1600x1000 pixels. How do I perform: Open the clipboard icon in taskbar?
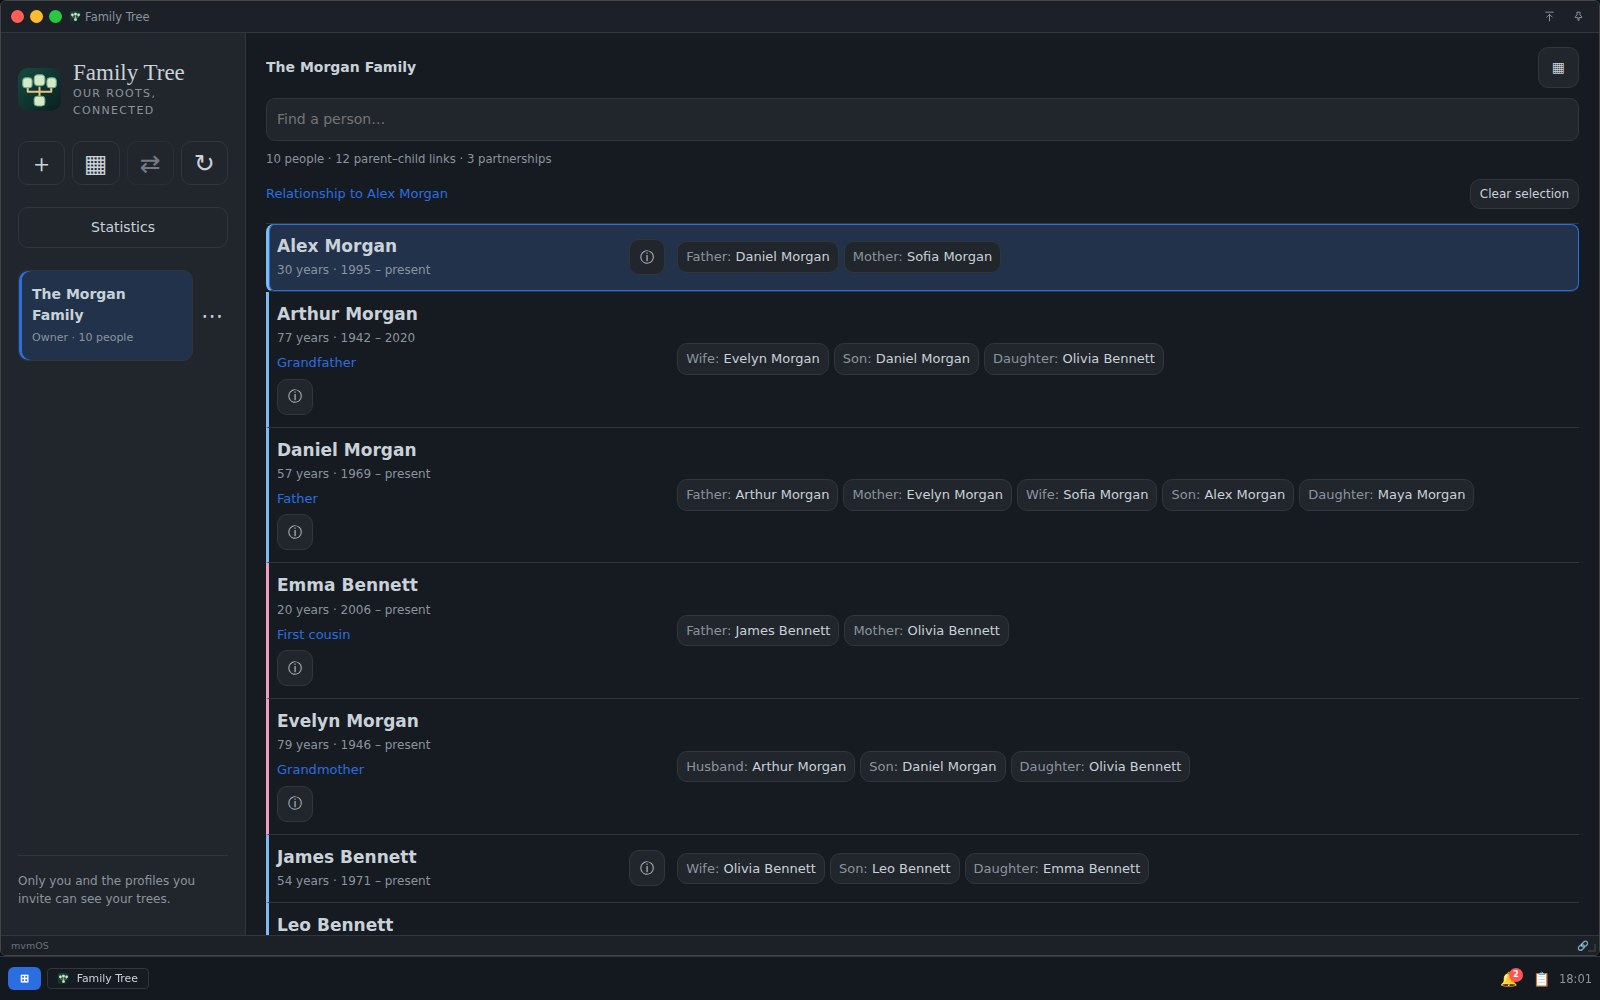click(x=1541, y=979)
